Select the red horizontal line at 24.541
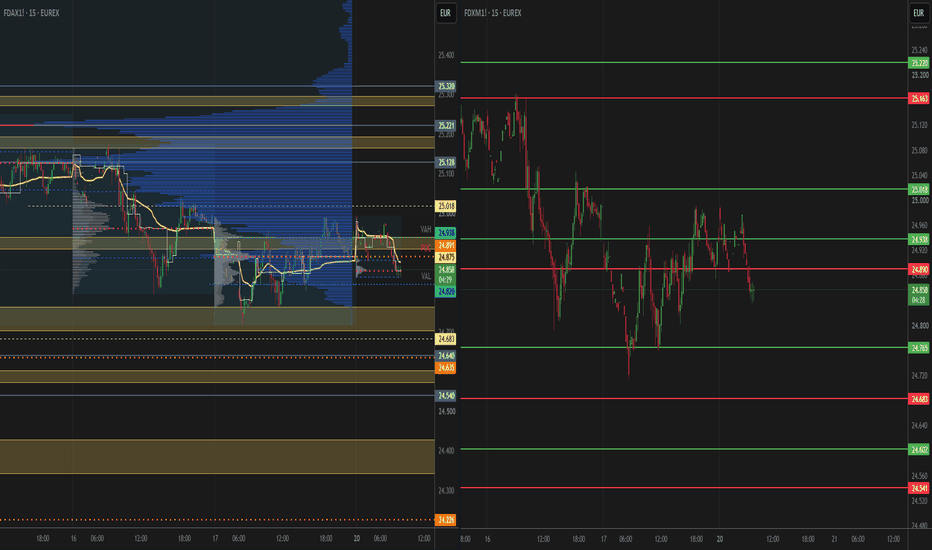This screenshot has width=932, height=550. point(684,488)
